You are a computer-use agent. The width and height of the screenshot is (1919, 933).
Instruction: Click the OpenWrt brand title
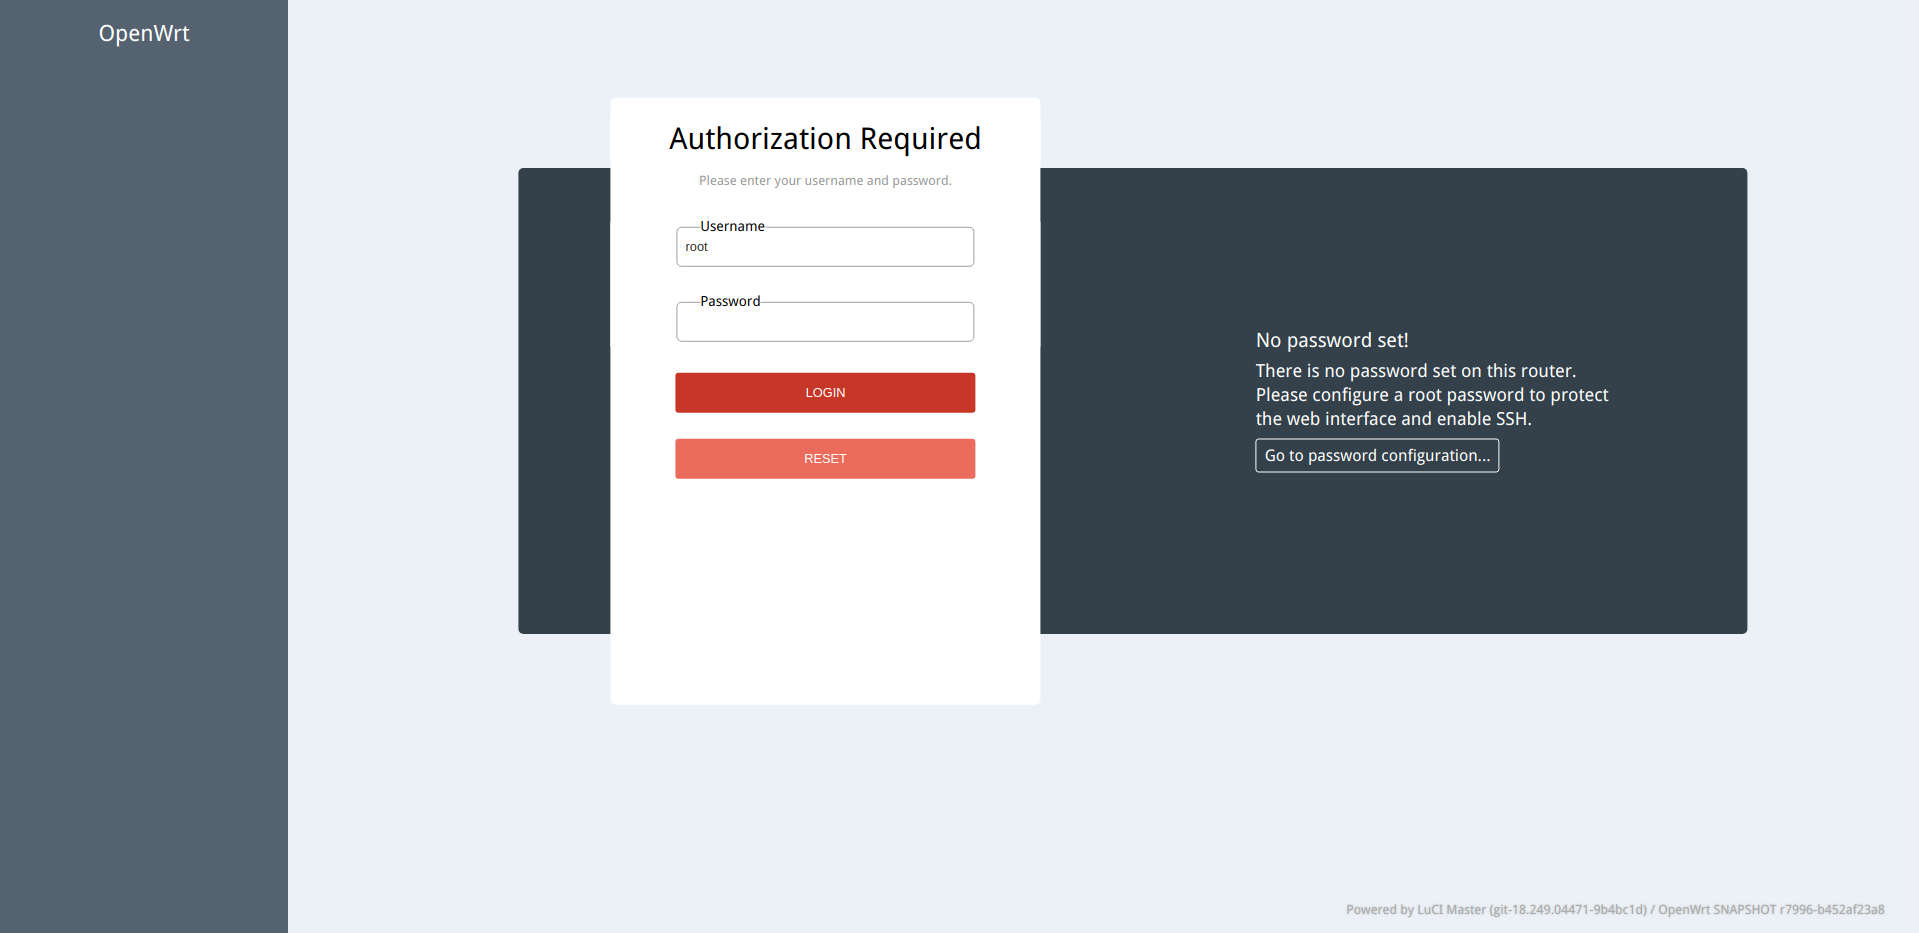pos(144,33)
